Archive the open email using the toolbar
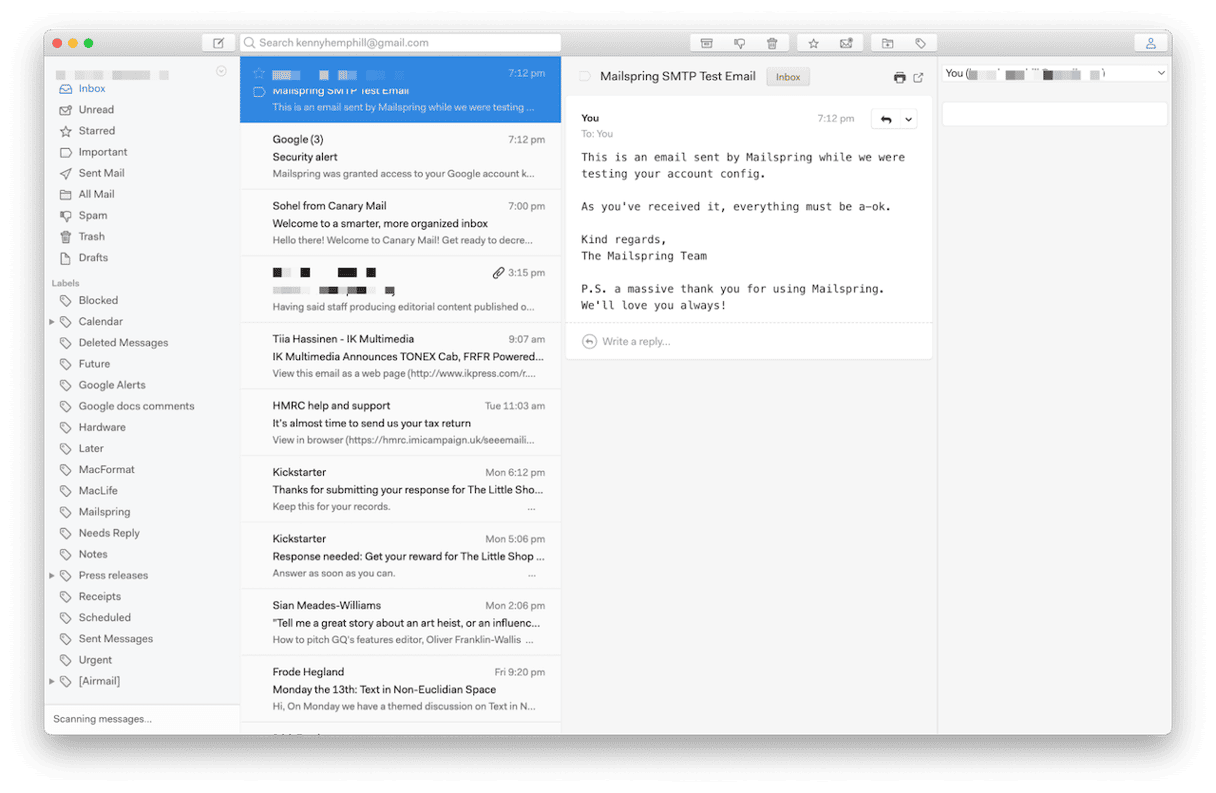This screenshot has height=793, width=1216. pos(706,43)
